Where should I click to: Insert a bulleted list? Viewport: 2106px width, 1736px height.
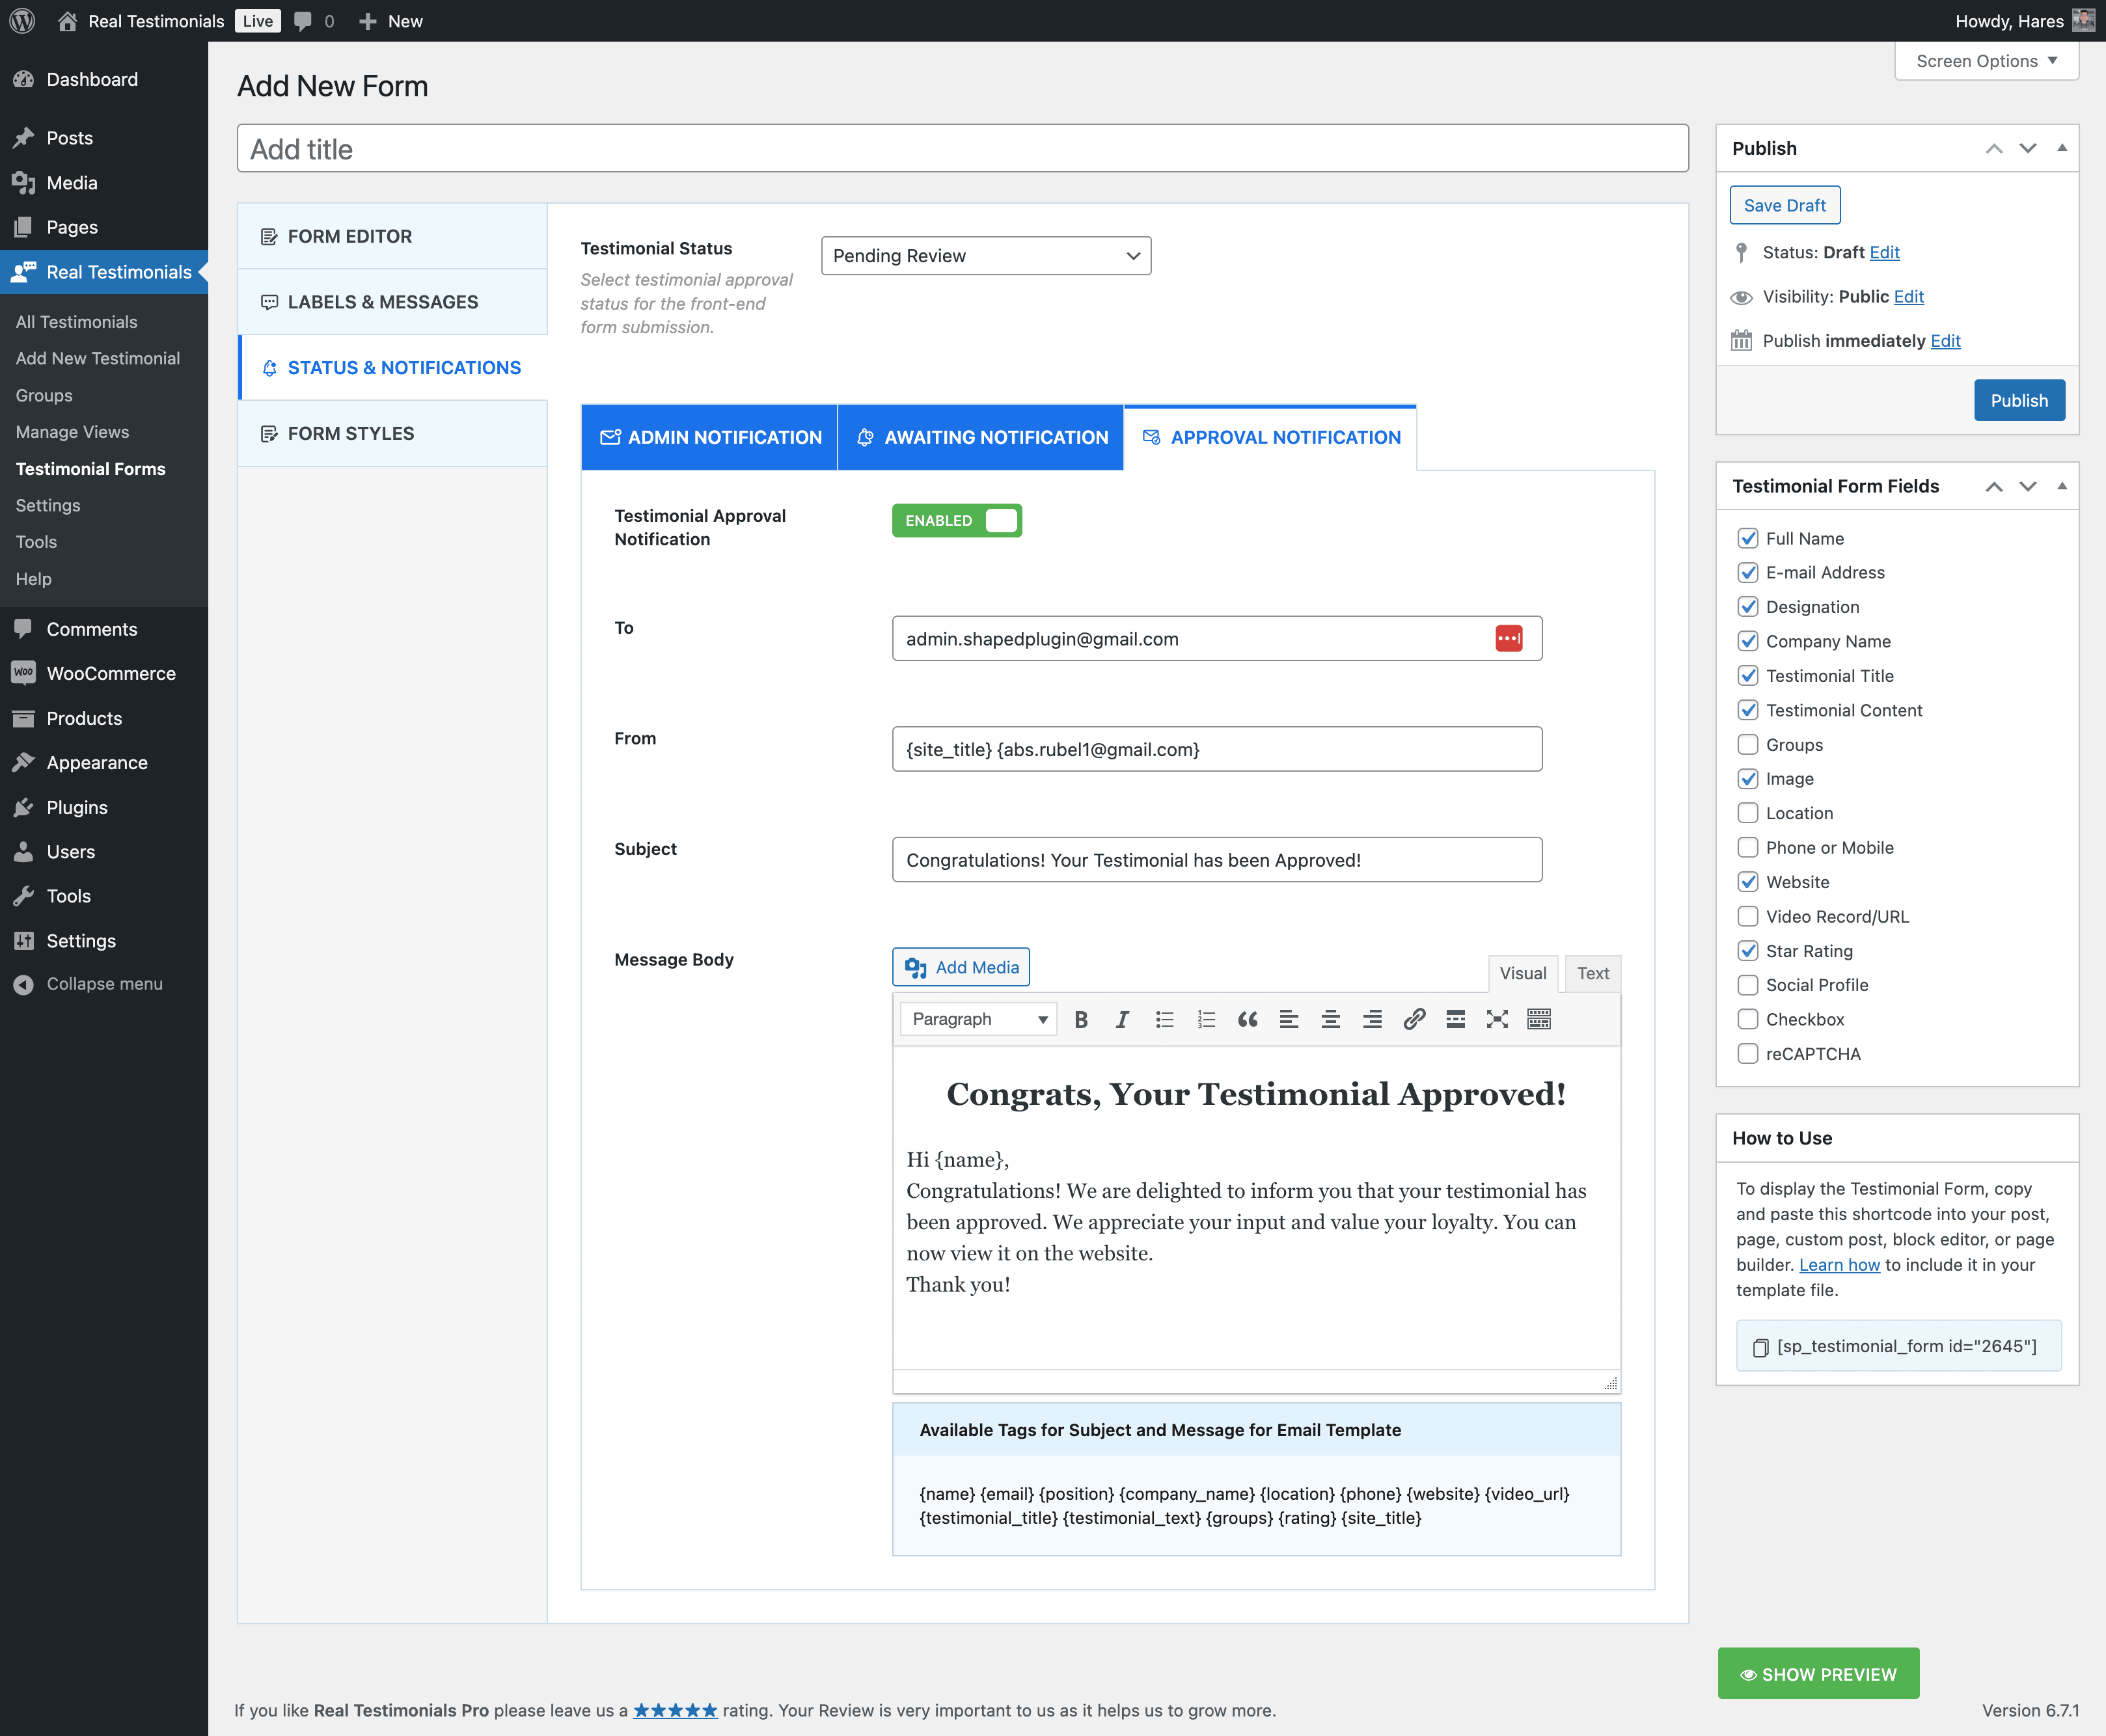1164,1019
